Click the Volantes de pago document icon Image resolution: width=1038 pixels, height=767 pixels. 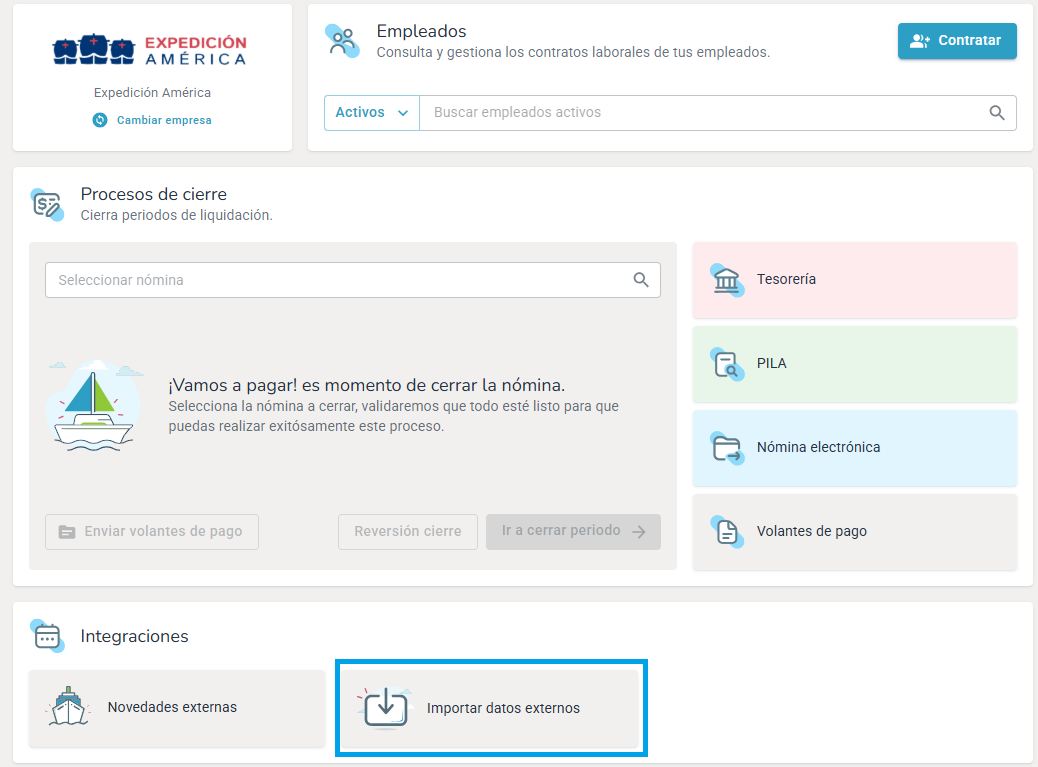[x=727, y=531]
